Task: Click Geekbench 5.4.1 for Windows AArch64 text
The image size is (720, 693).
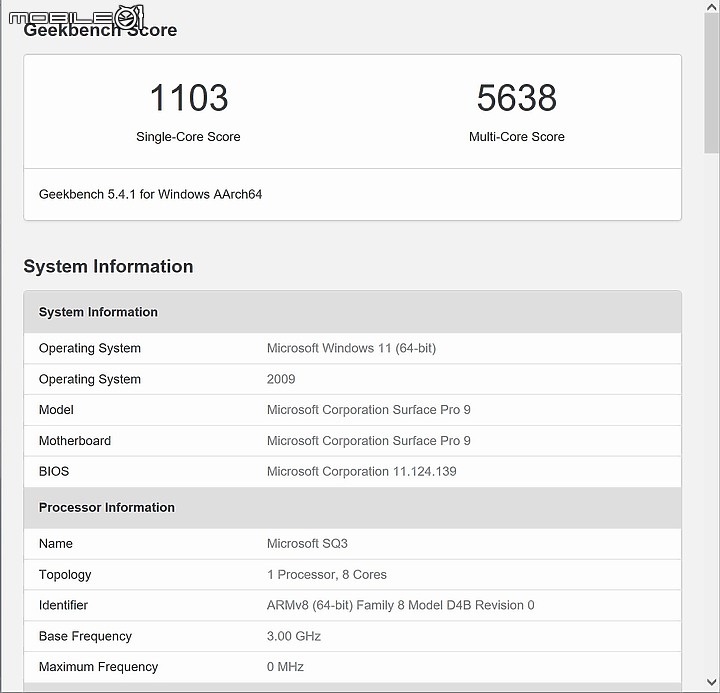Action: pyautogui.click(x=151, y=195)
